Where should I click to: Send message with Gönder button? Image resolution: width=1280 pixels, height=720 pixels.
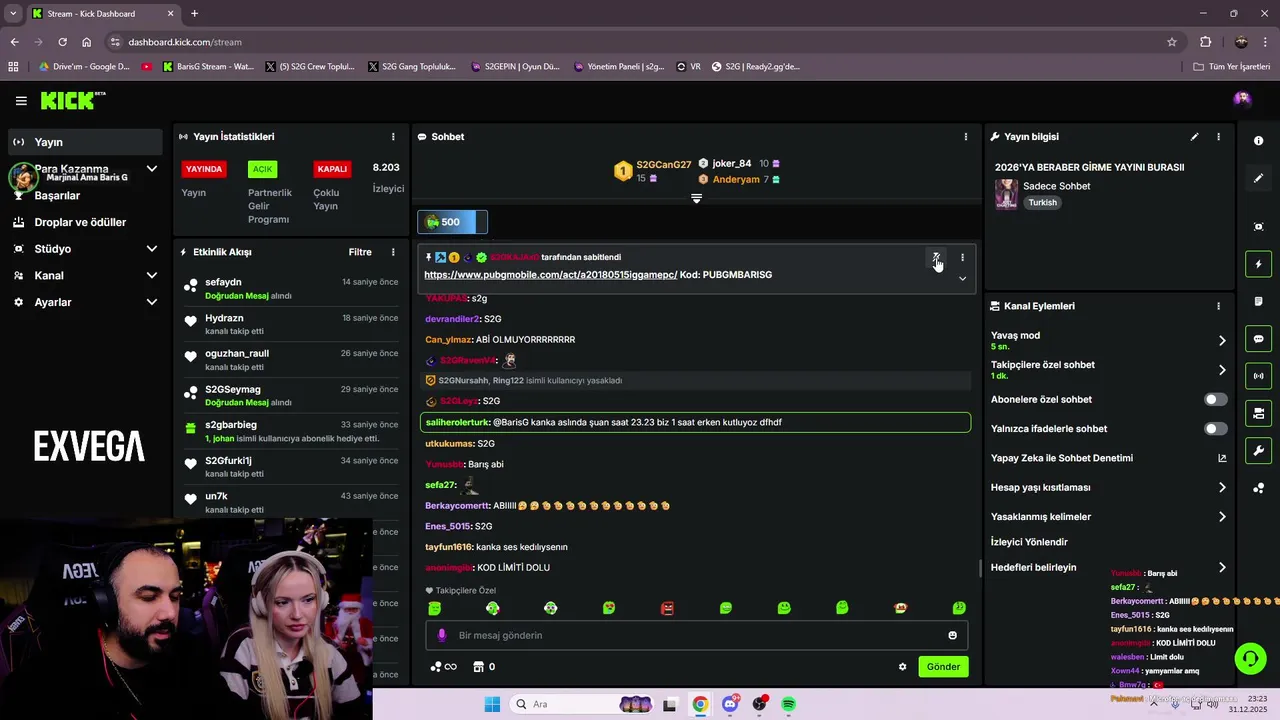tap(943, 667)
